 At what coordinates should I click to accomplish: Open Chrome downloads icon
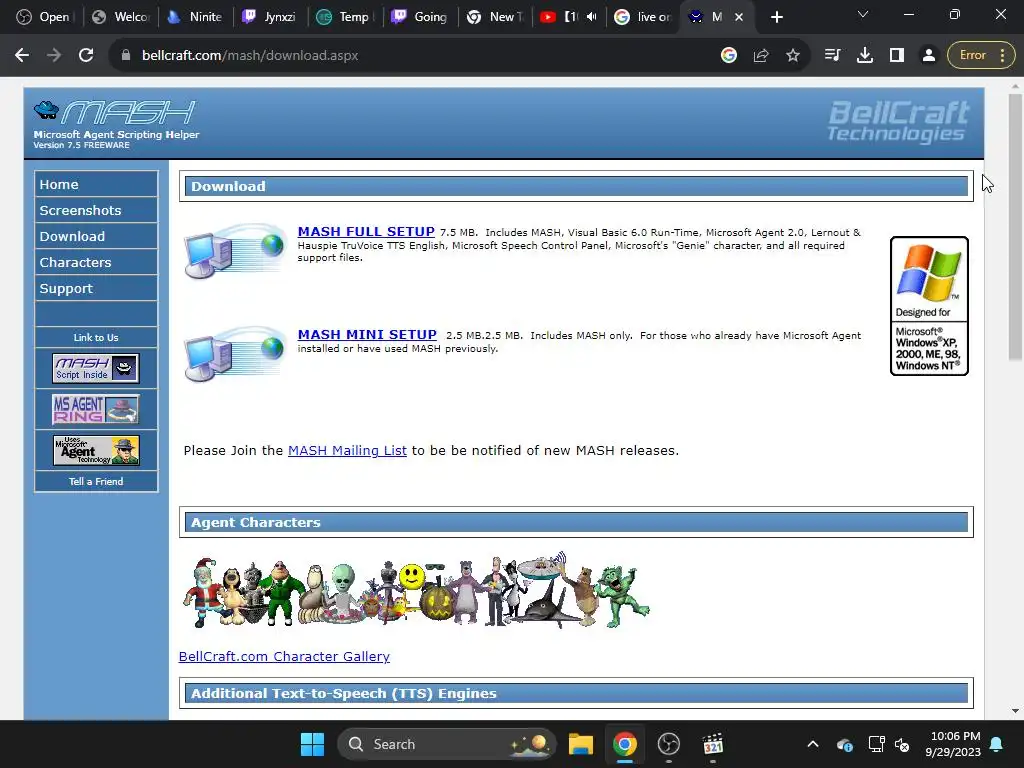pos(865,56)
